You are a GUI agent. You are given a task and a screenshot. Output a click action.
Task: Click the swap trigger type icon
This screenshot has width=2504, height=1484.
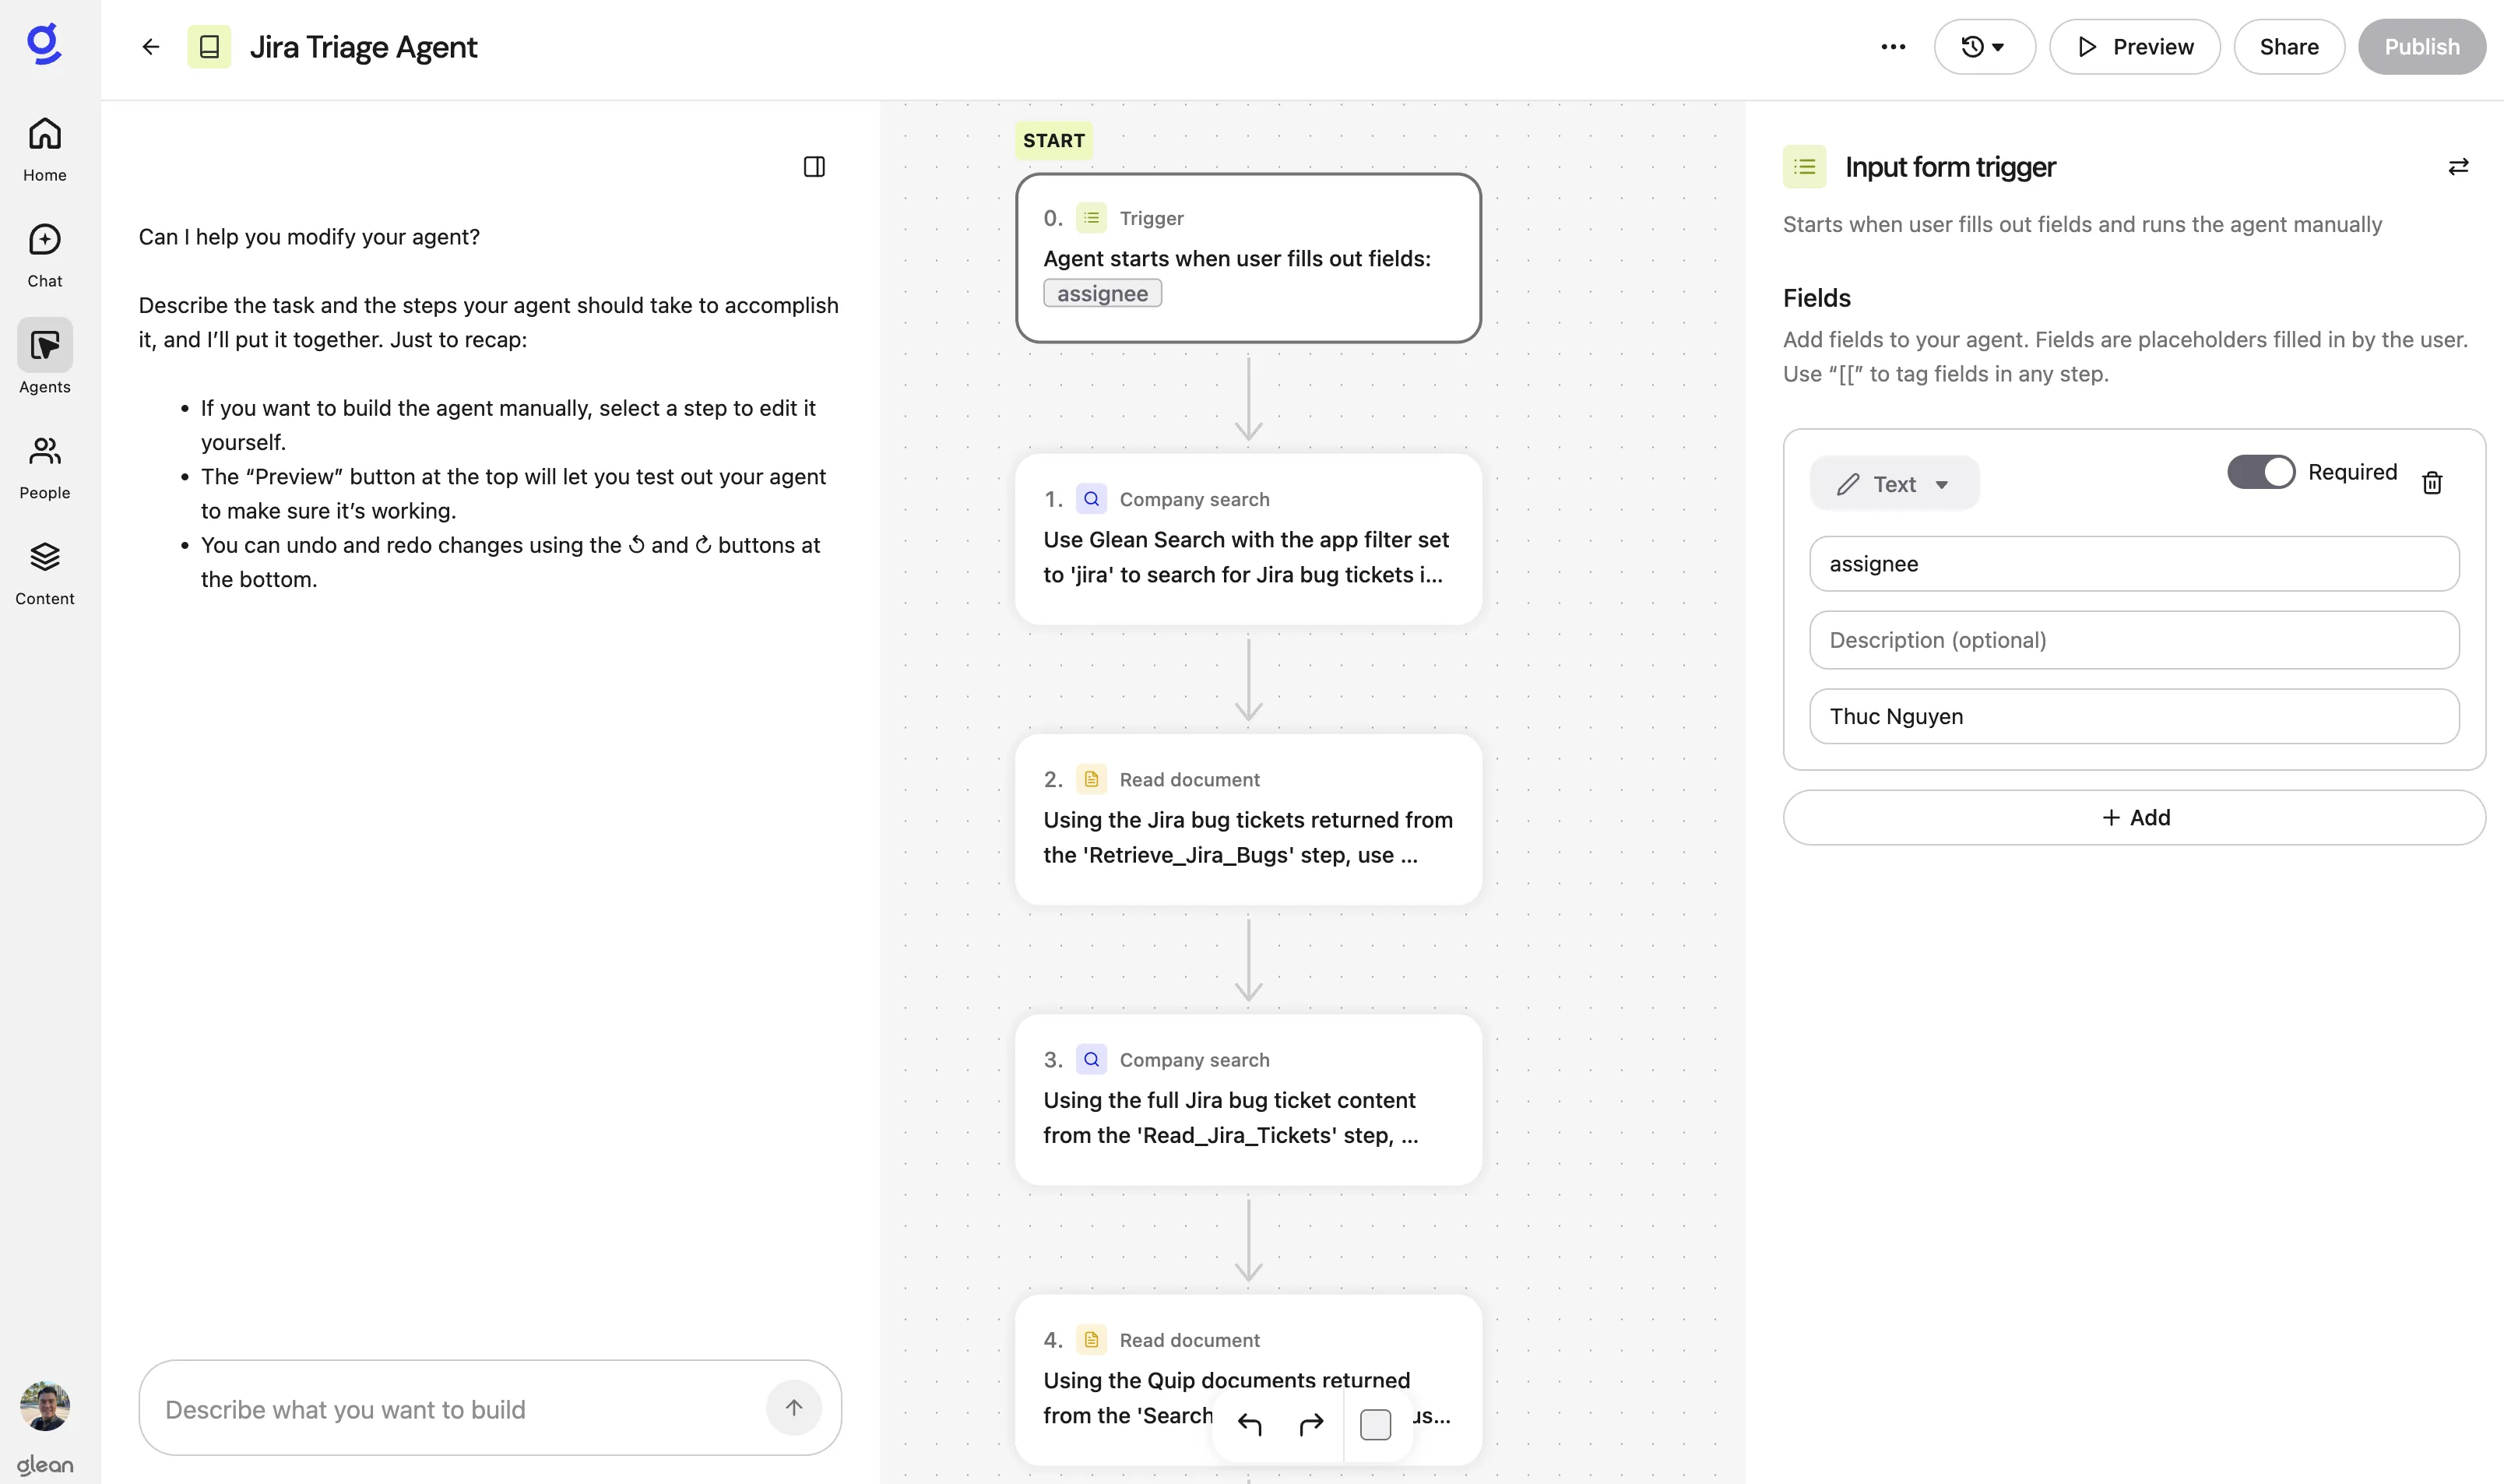click(2458, 167)
